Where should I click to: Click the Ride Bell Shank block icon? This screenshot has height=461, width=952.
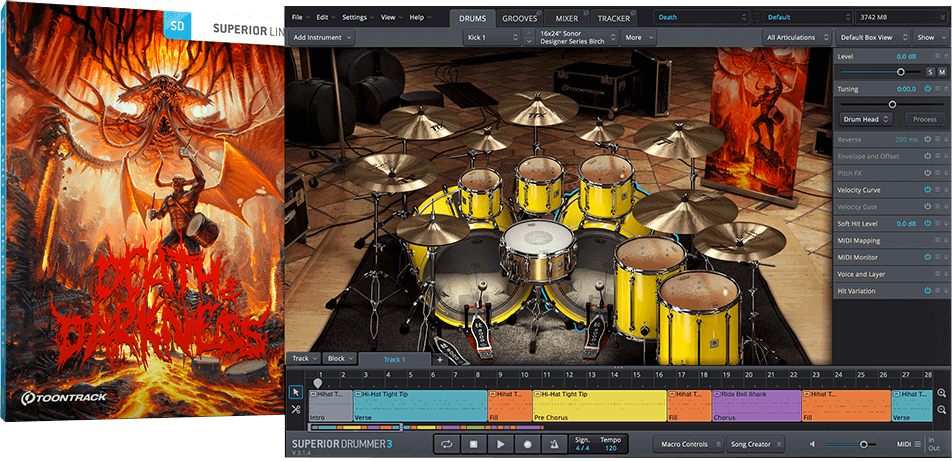(x=717, y=394)
